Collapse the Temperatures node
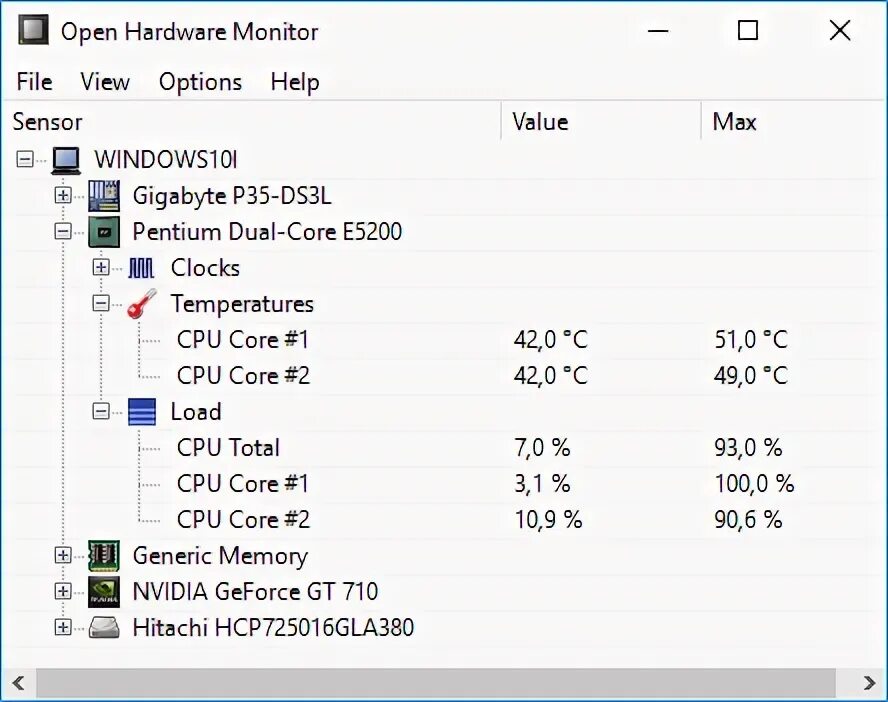The height and width of the screenshot is (702, 888). click(101, 303)
